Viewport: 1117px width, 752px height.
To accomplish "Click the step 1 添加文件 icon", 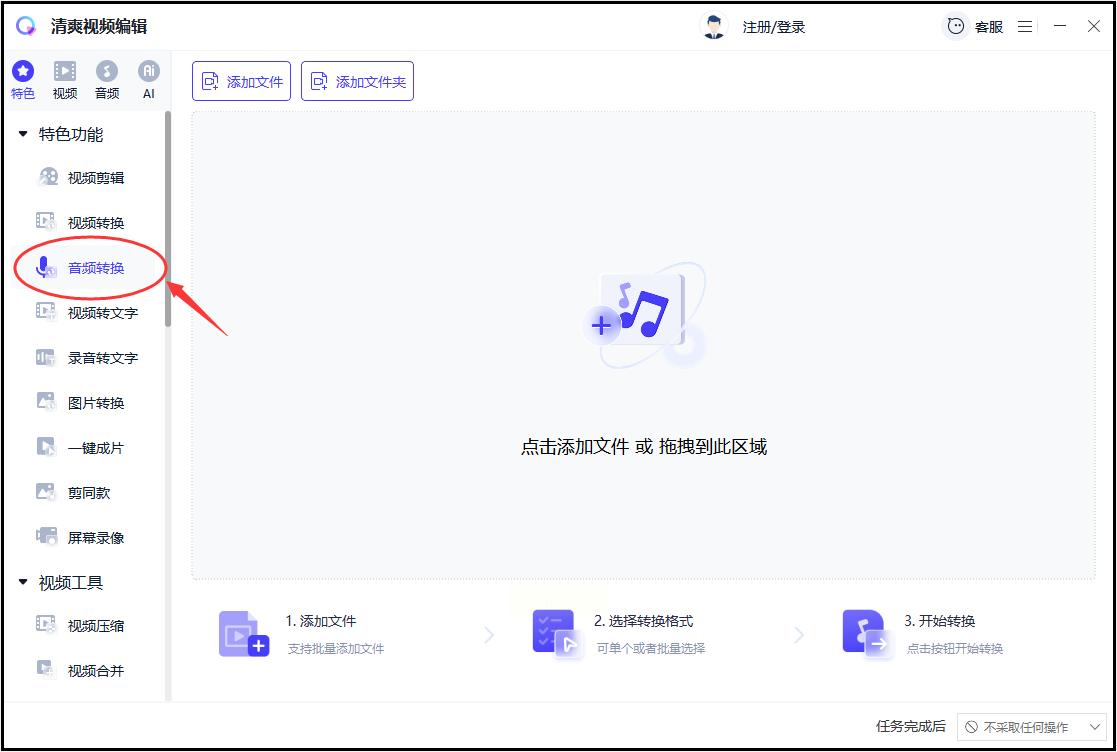I will (x=244, y=634).
